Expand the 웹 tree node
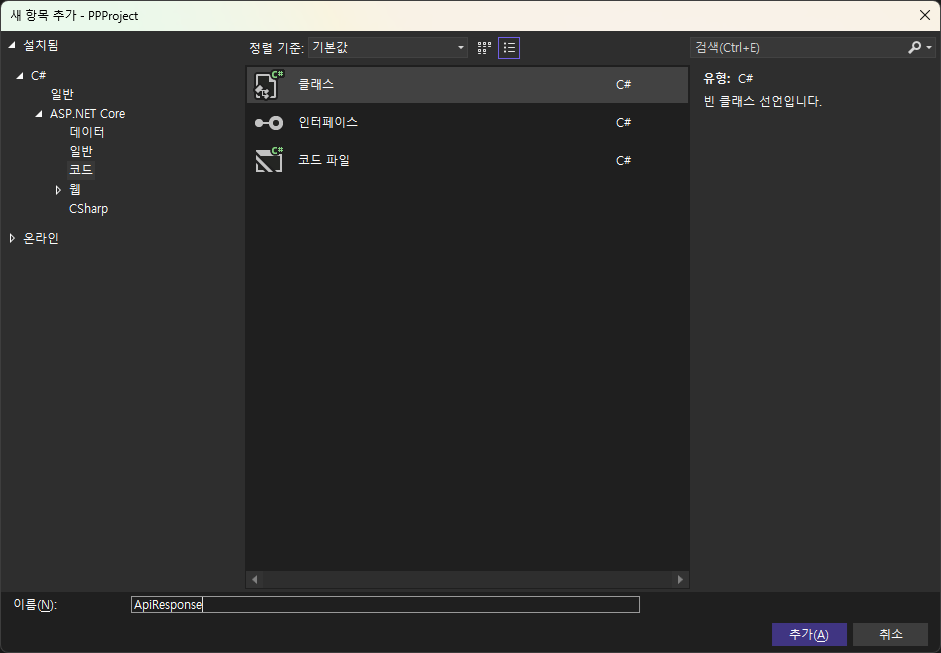The image size is (941, 653). [58, 190]
